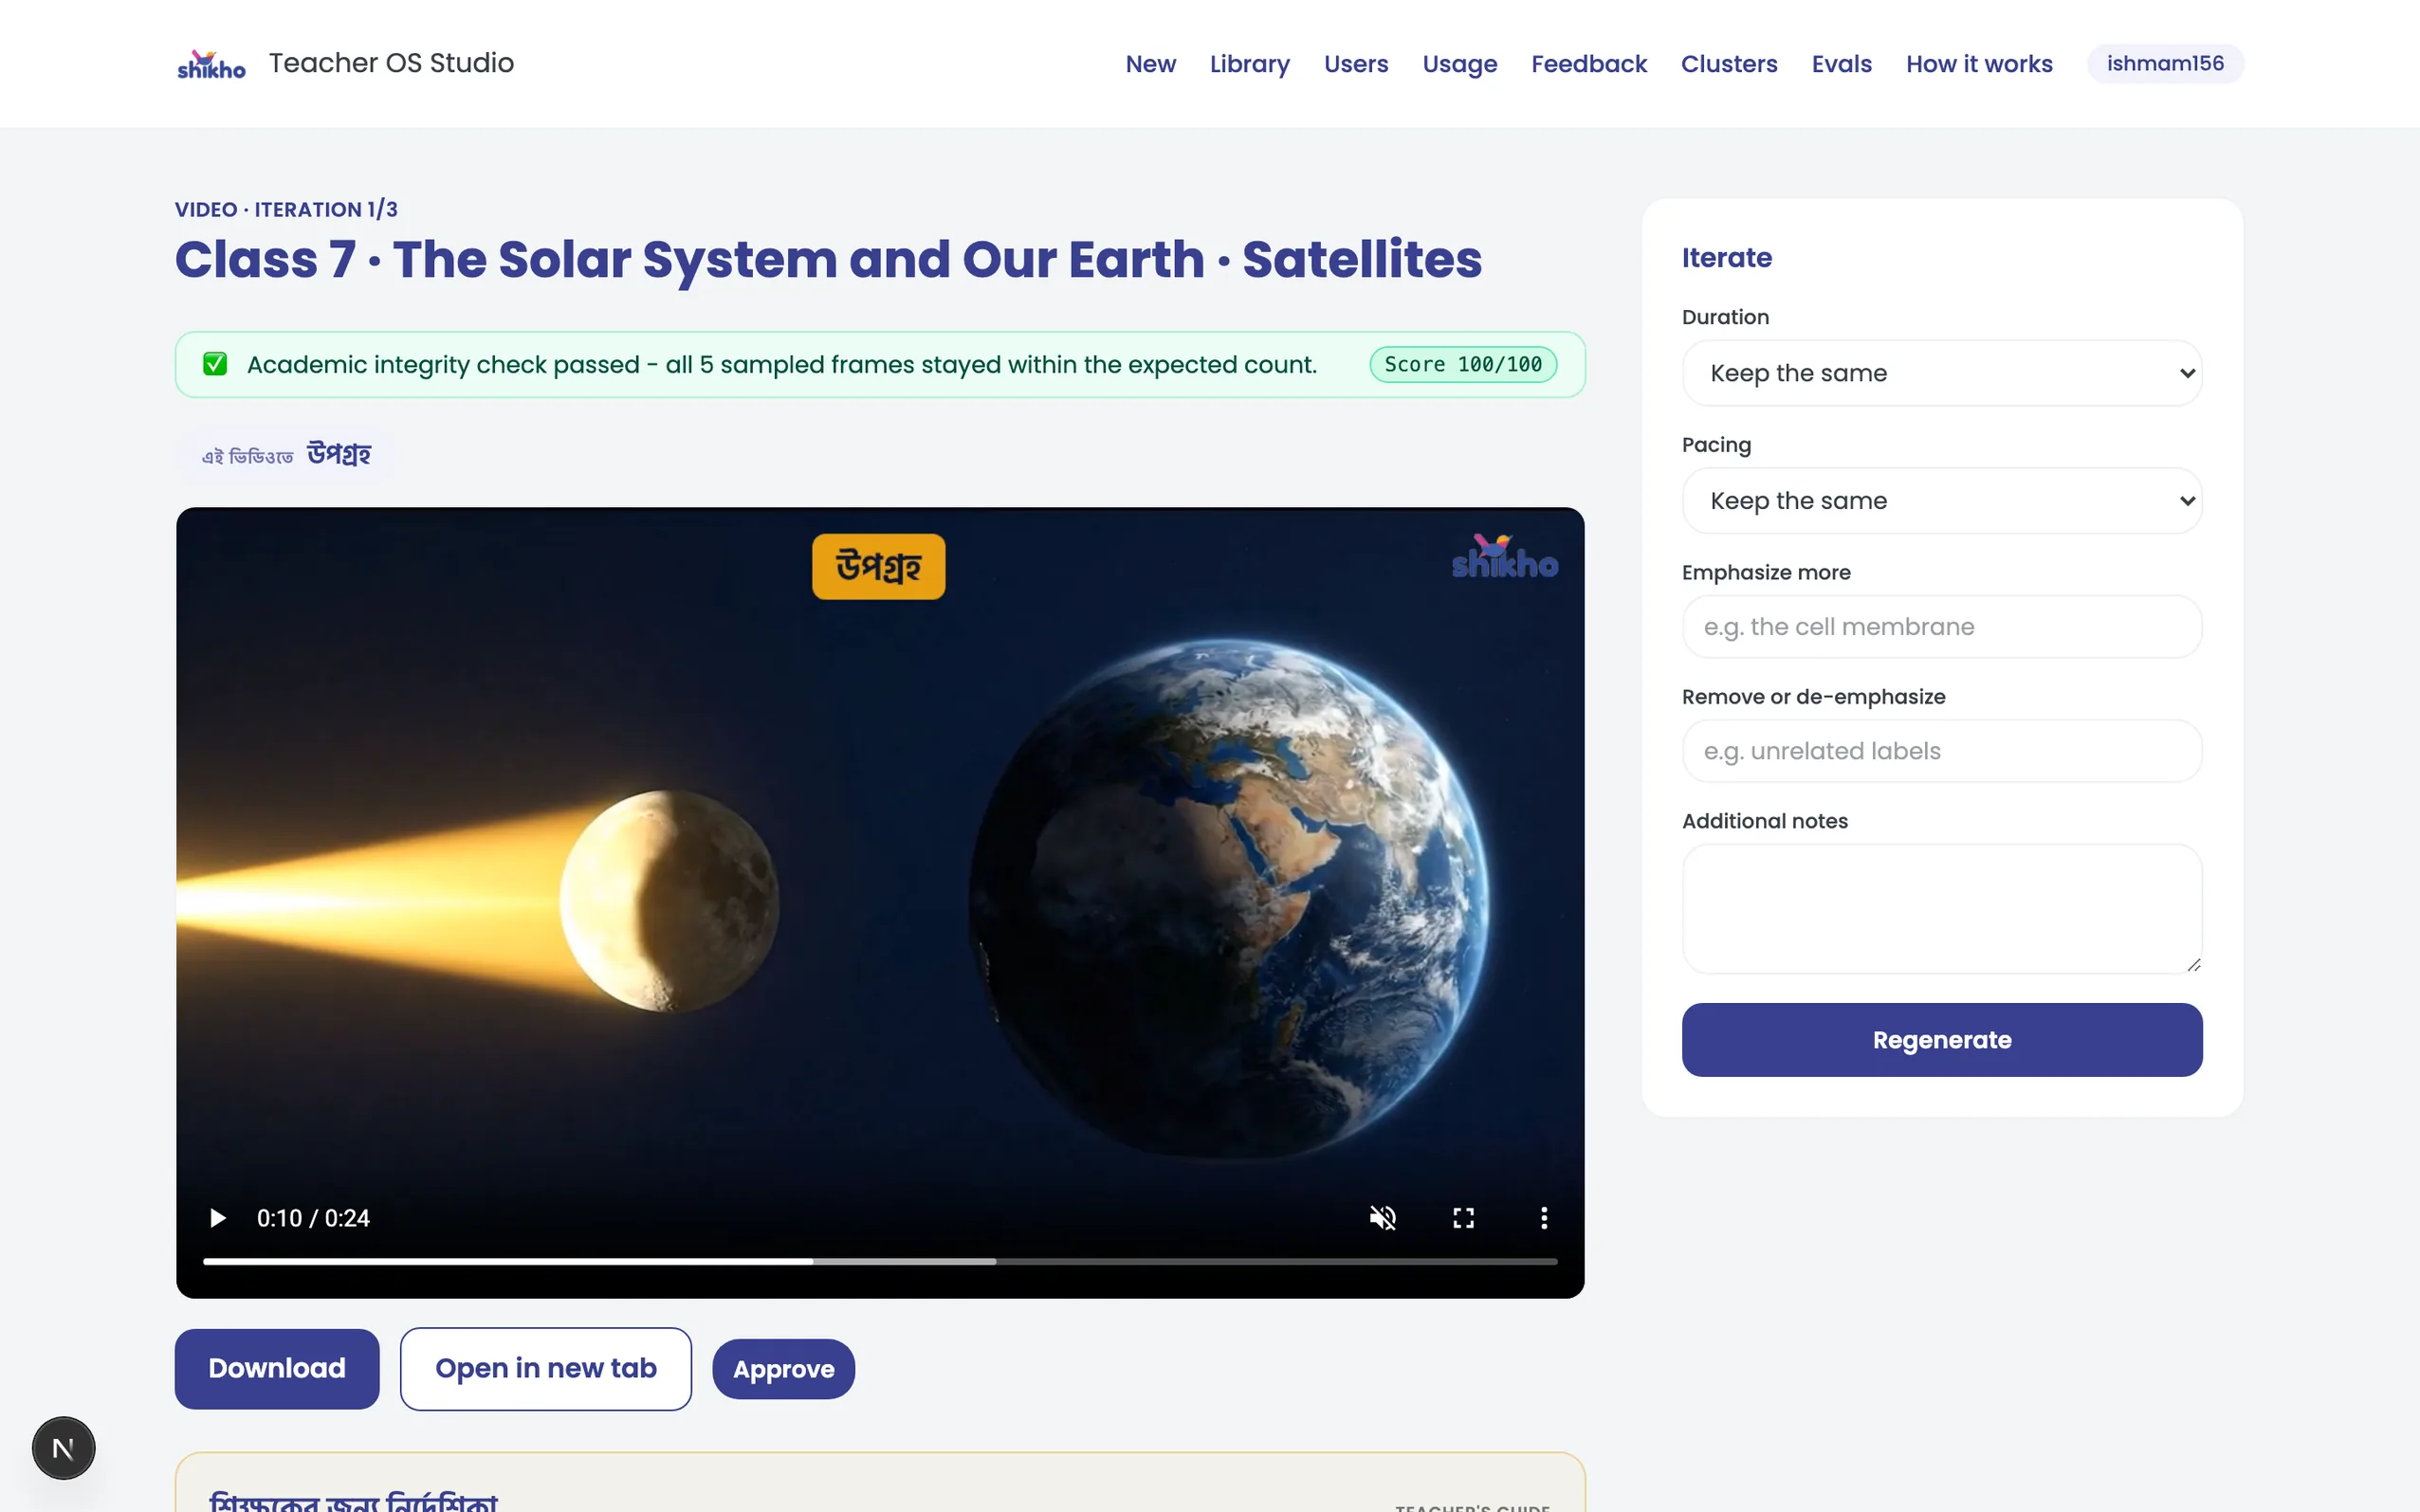Click the green integrity check mark icon
This screenshot has height=1512, width=2420.
coord(215,364)
